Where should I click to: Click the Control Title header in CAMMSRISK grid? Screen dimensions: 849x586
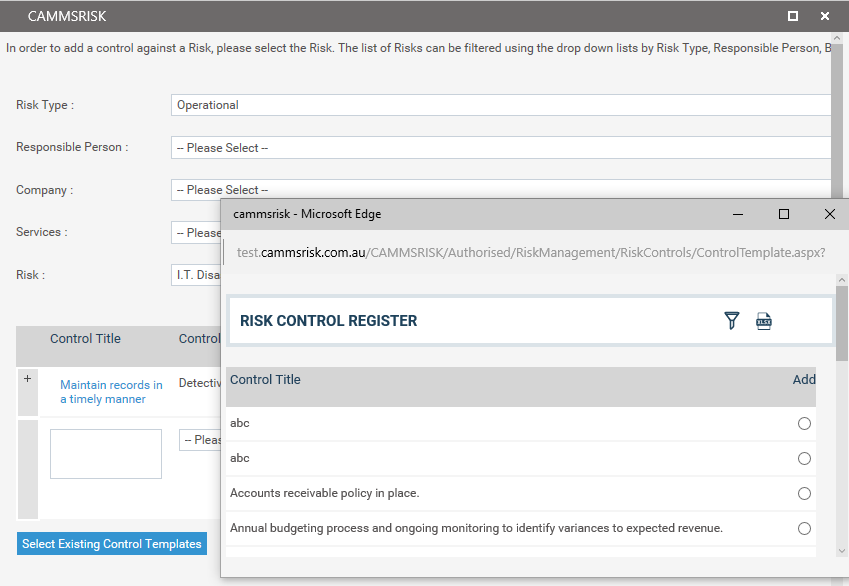(86, 338)
